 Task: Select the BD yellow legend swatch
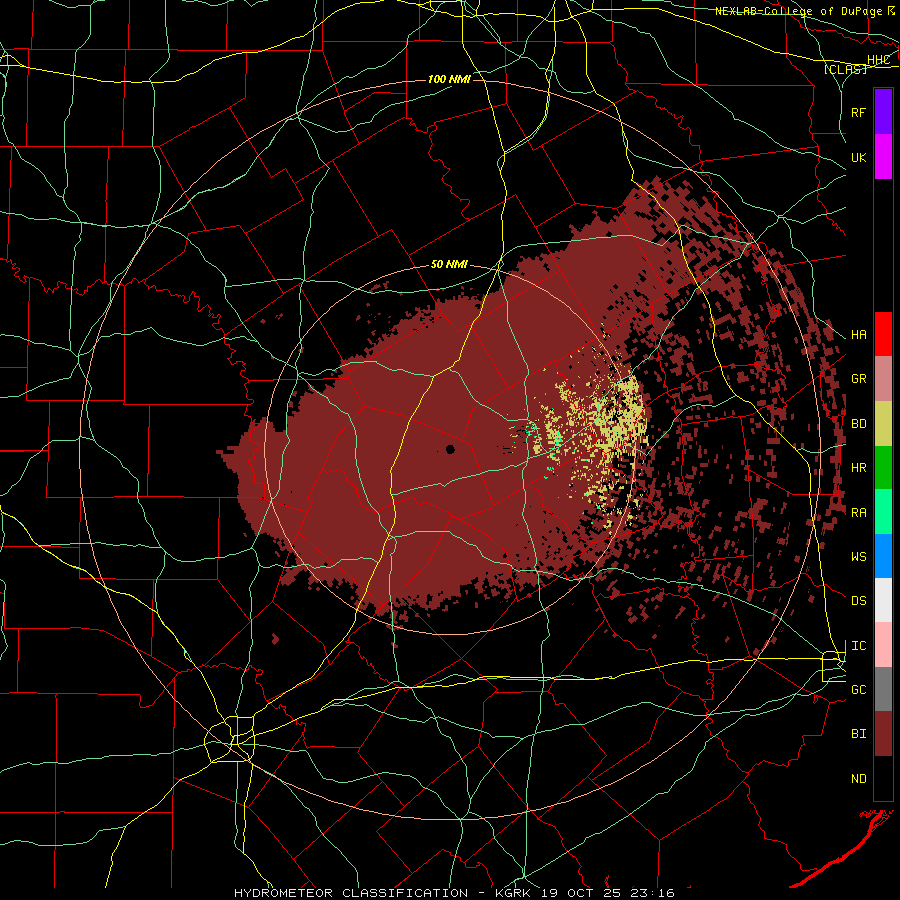(x=883, y=424)
